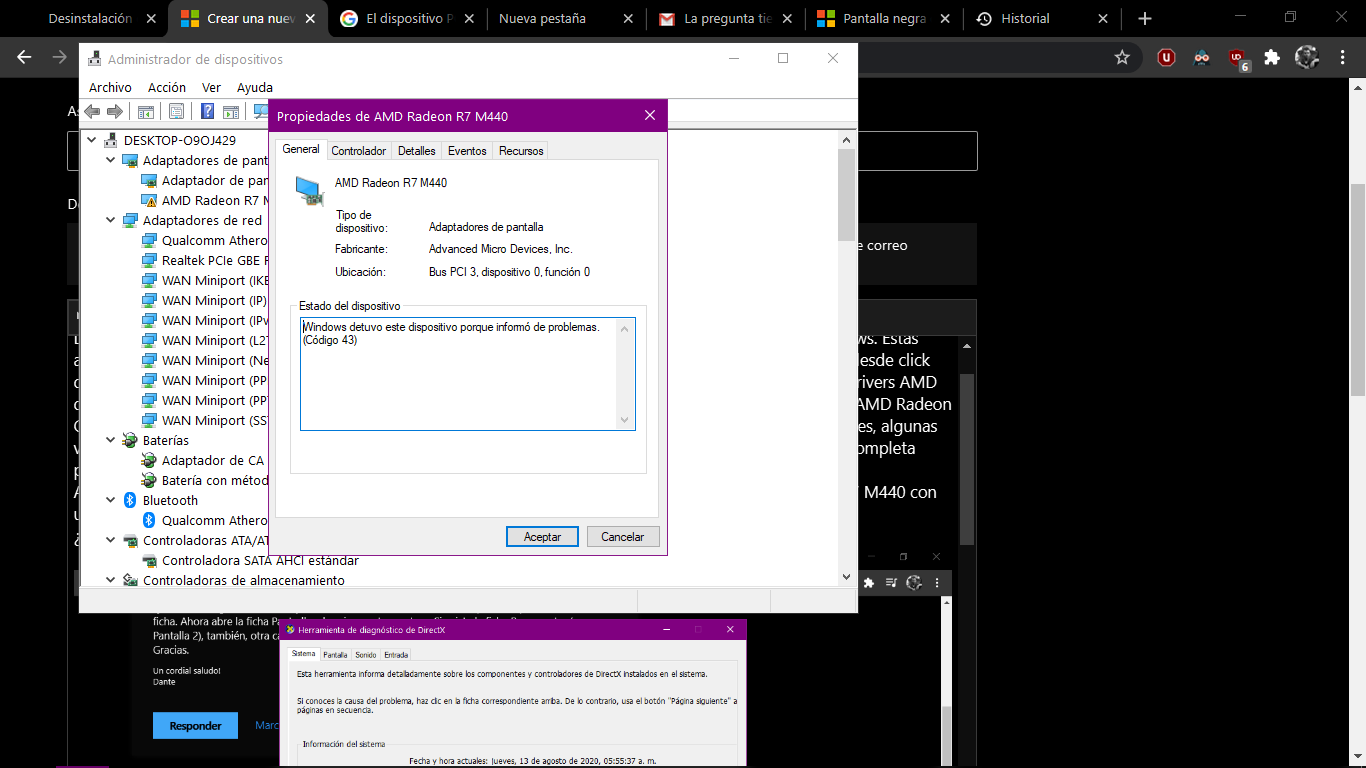1366x768 pixels.
Task: Click the show/hide action pane toolbar icon
Action: click(x=231, y=111)
